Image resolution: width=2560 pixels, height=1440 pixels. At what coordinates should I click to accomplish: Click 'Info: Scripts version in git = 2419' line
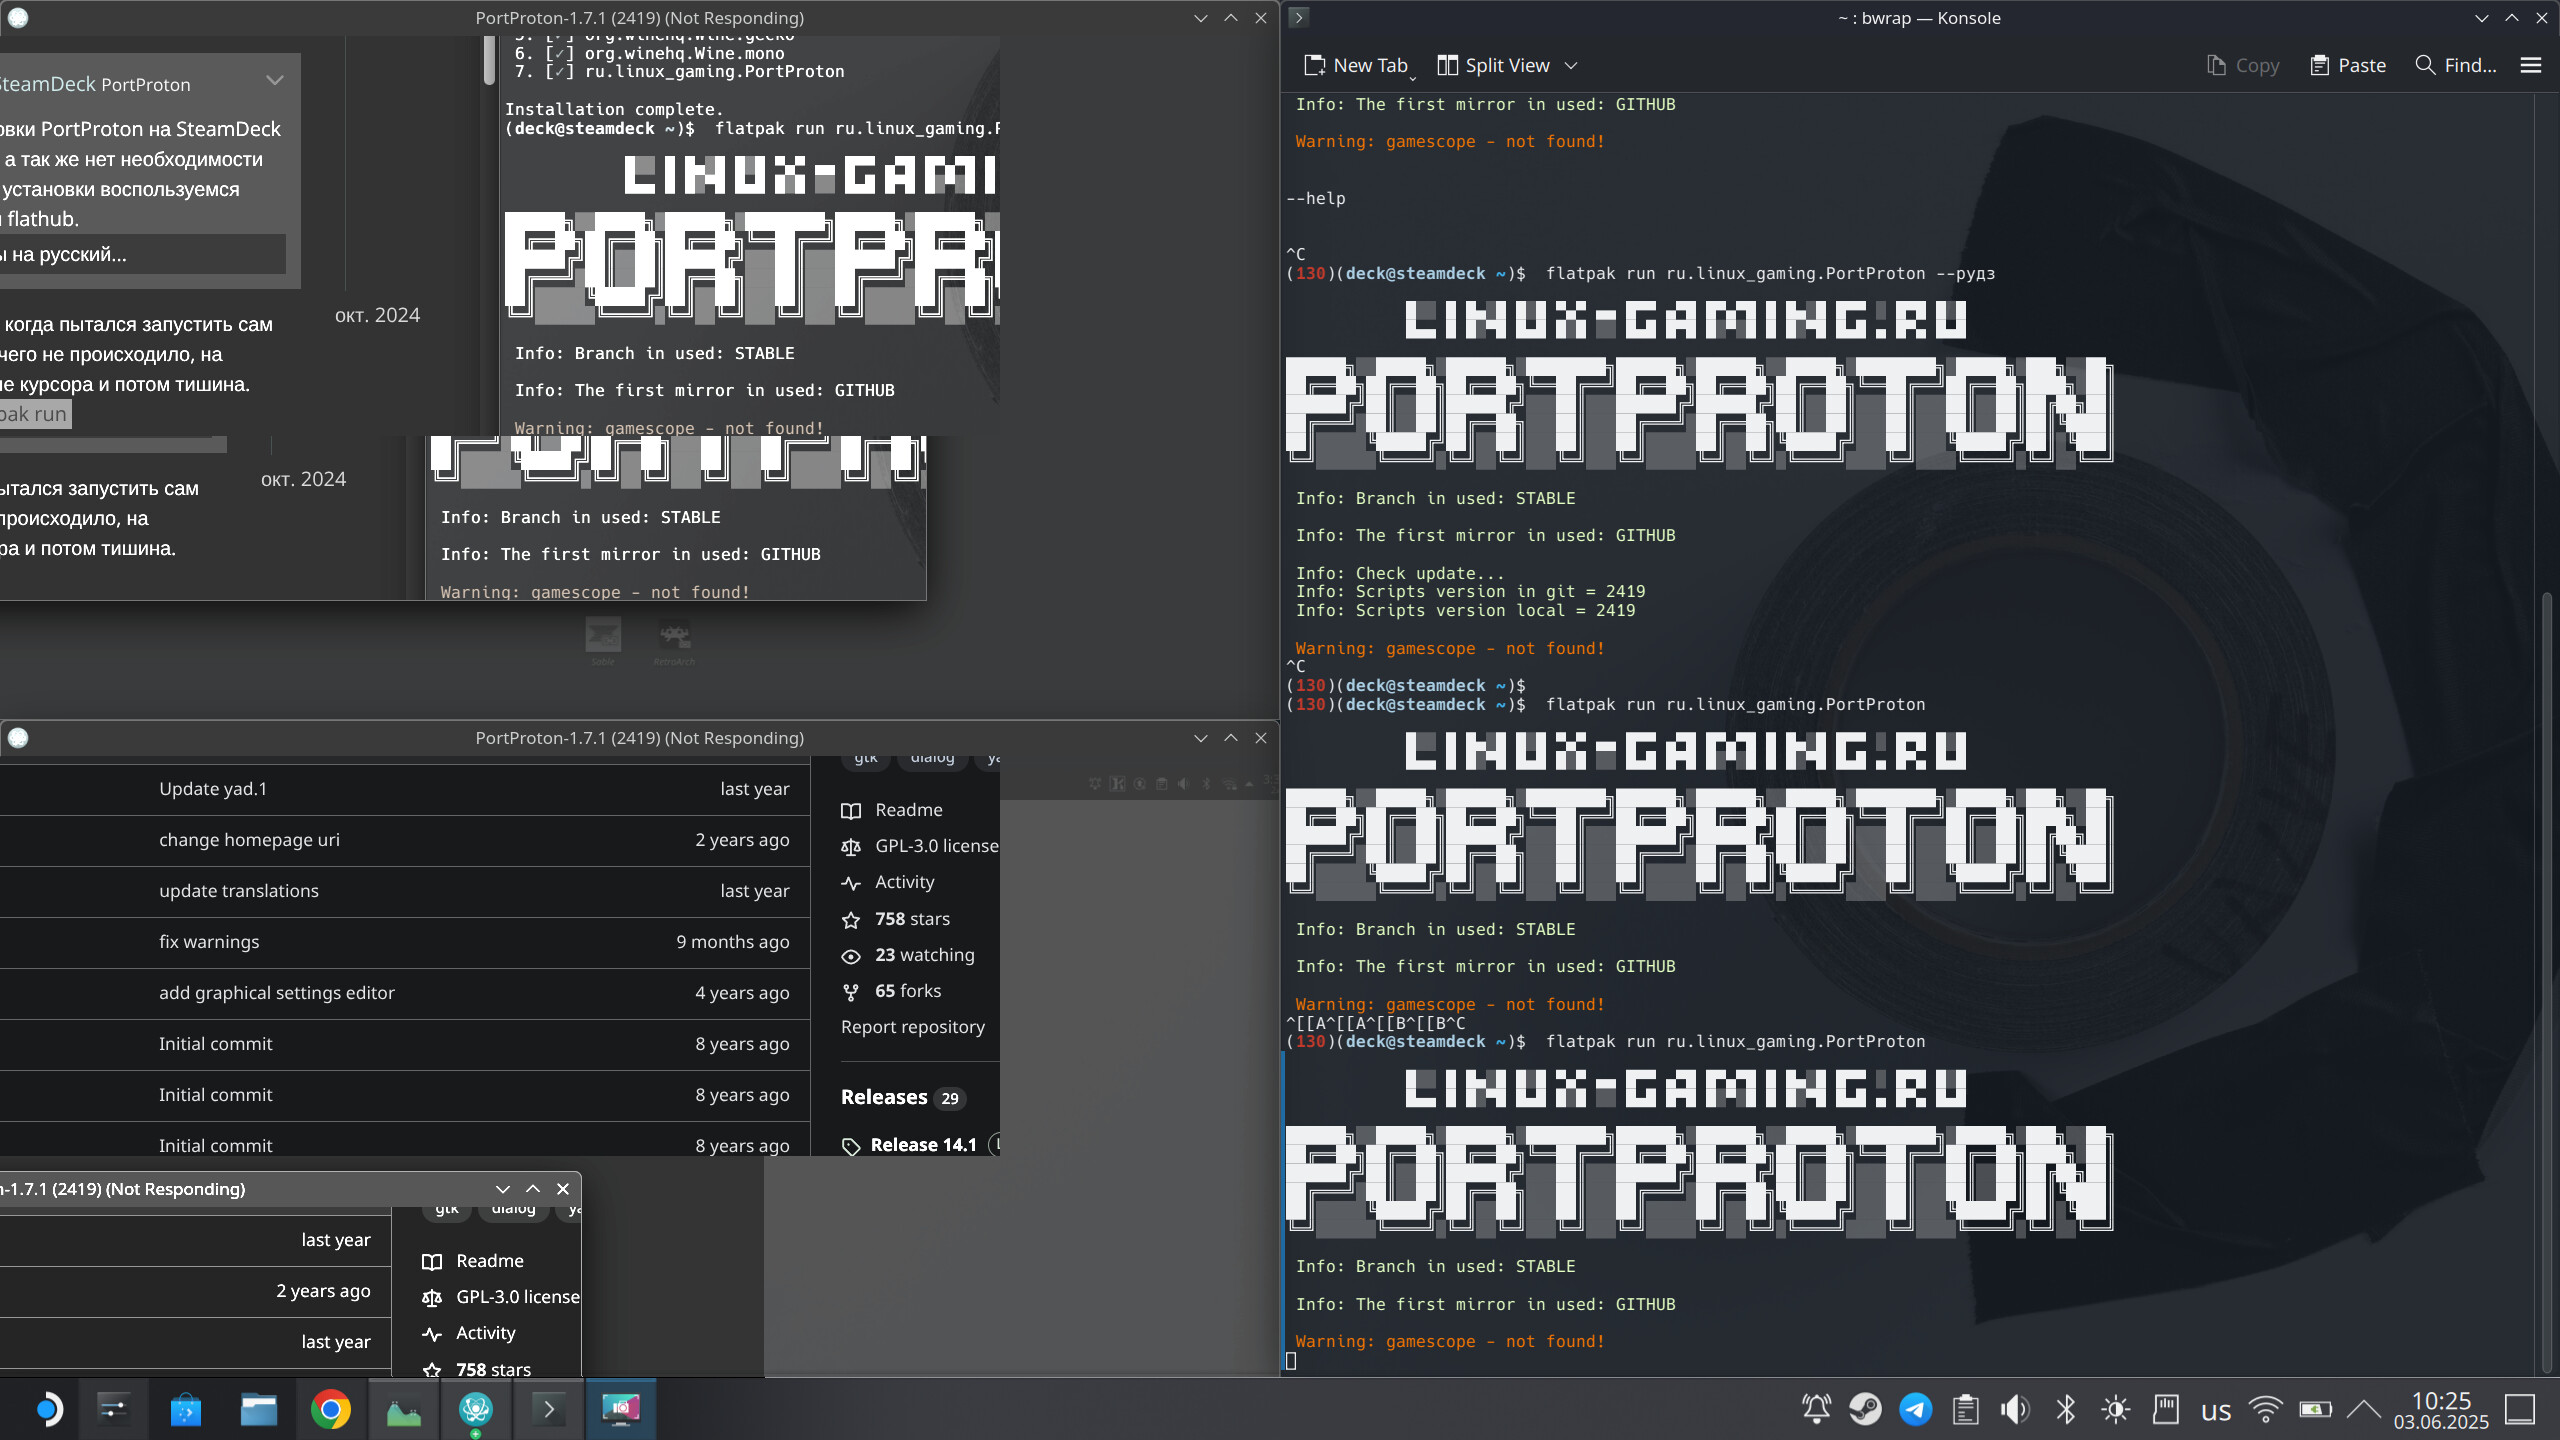[1470, 592]
